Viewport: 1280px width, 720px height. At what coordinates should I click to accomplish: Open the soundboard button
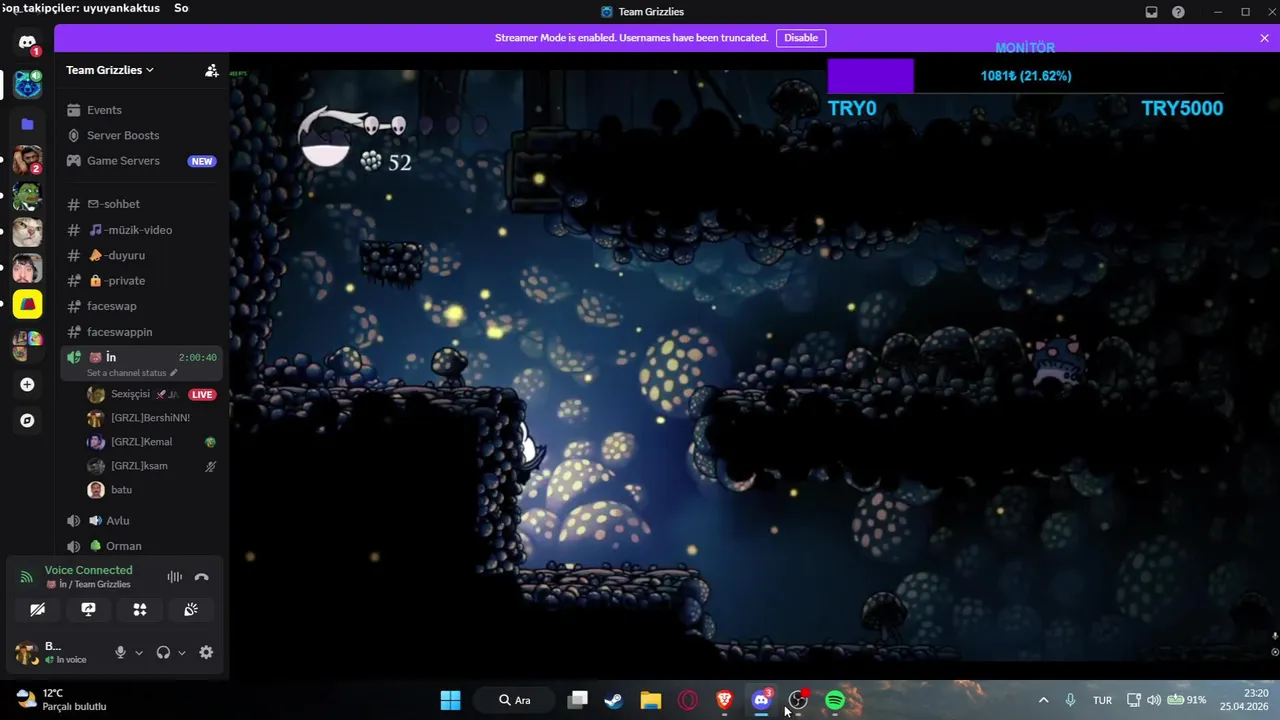pos(191,610)
